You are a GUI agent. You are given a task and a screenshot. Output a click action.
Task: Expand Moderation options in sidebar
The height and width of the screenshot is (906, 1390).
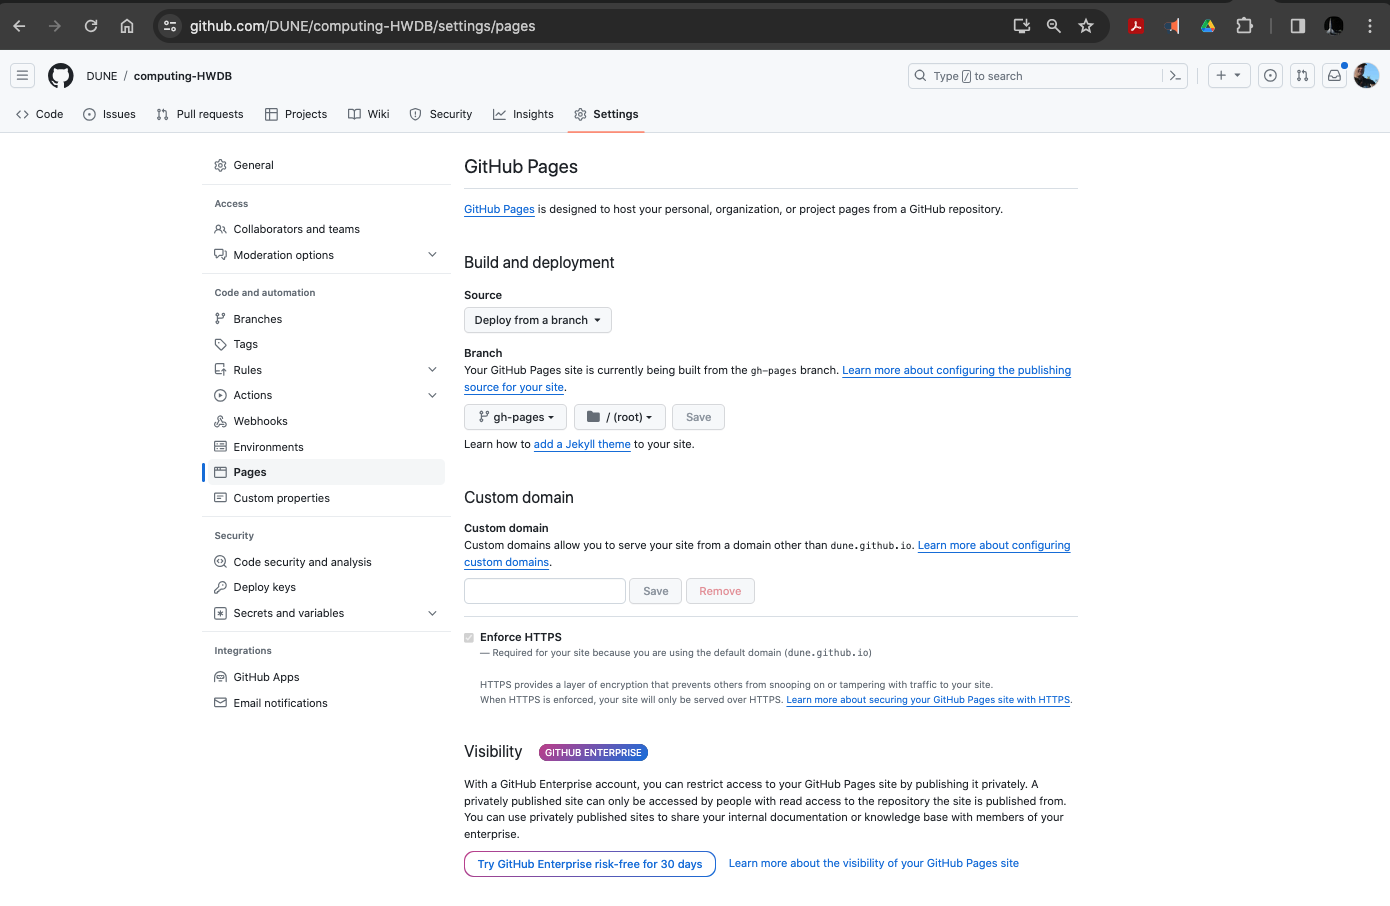pyautogui.click(x=432, y=255)
